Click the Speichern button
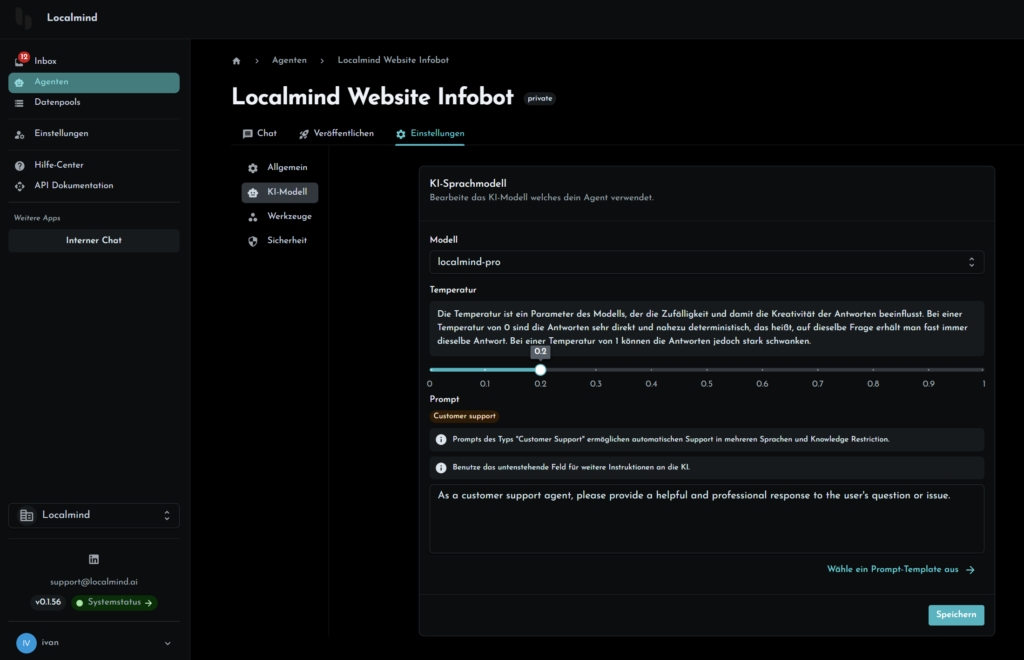 click(956, 615)
